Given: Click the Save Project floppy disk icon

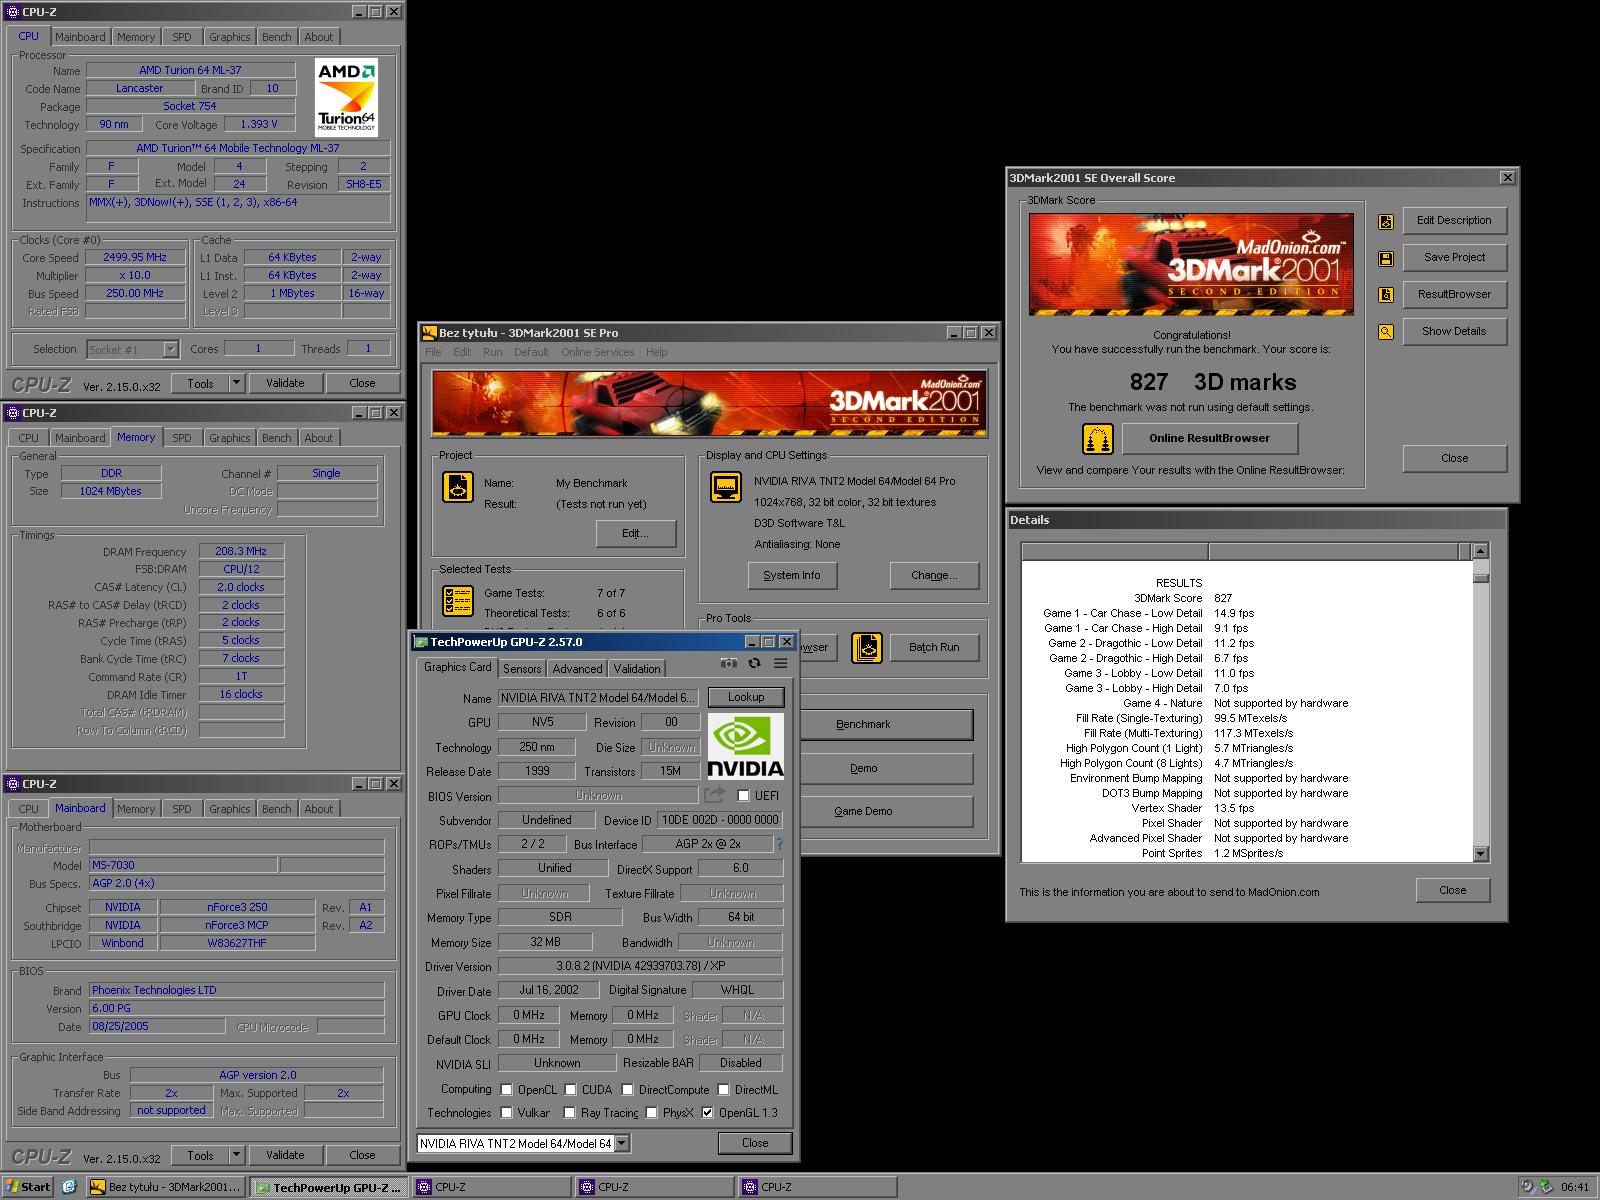Looking at the screenshot, I should (1386, 259).
